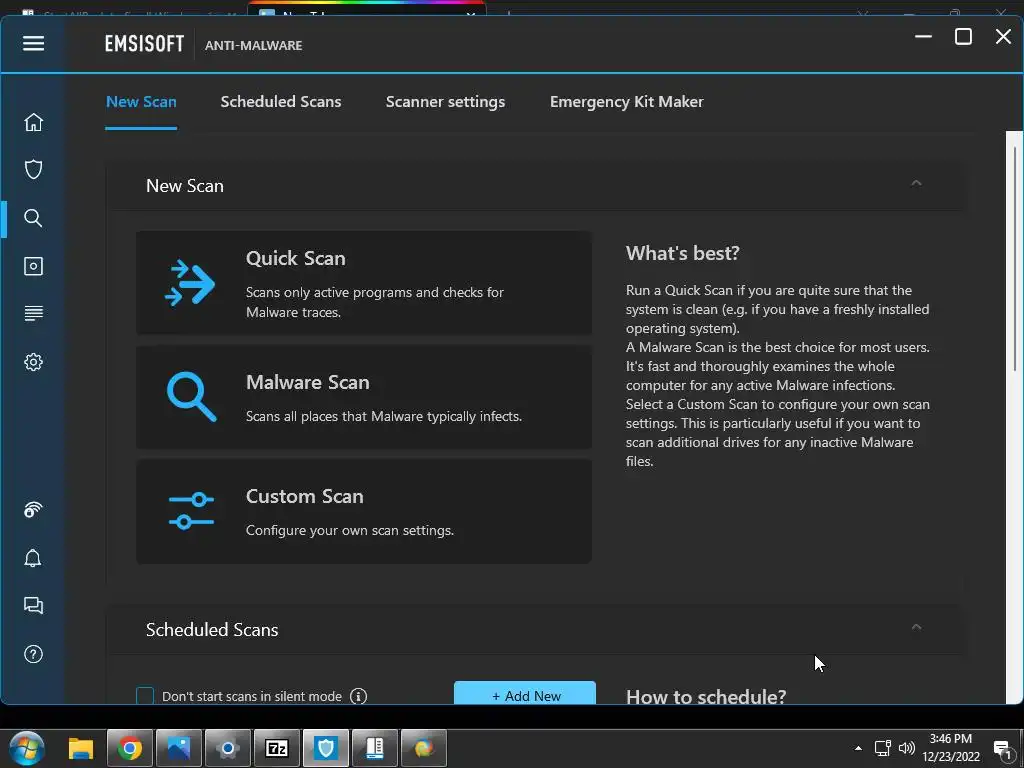Image resolution: width=1024 pixels, height=768 pixels.
Task: Start a Quick Scan
Action: click(x=364, y=283)
